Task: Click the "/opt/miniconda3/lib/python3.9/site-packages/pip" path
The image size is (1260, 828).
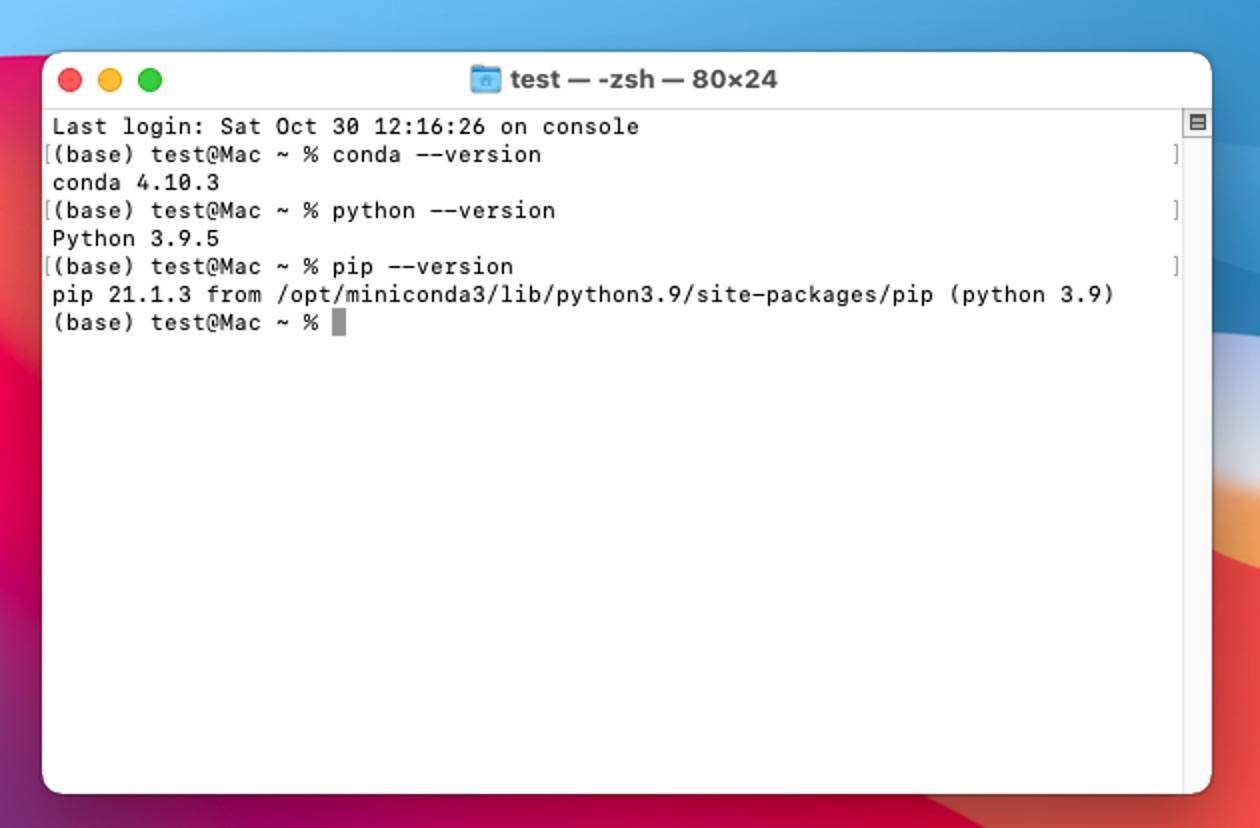Action: click(x=604, y=295)
